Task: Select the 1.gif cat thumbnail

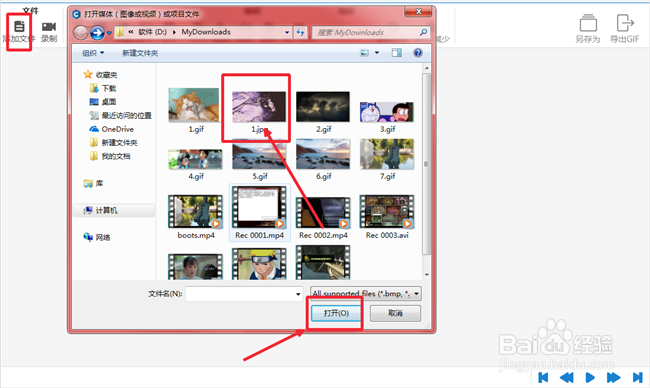Action: coord(194,105)
